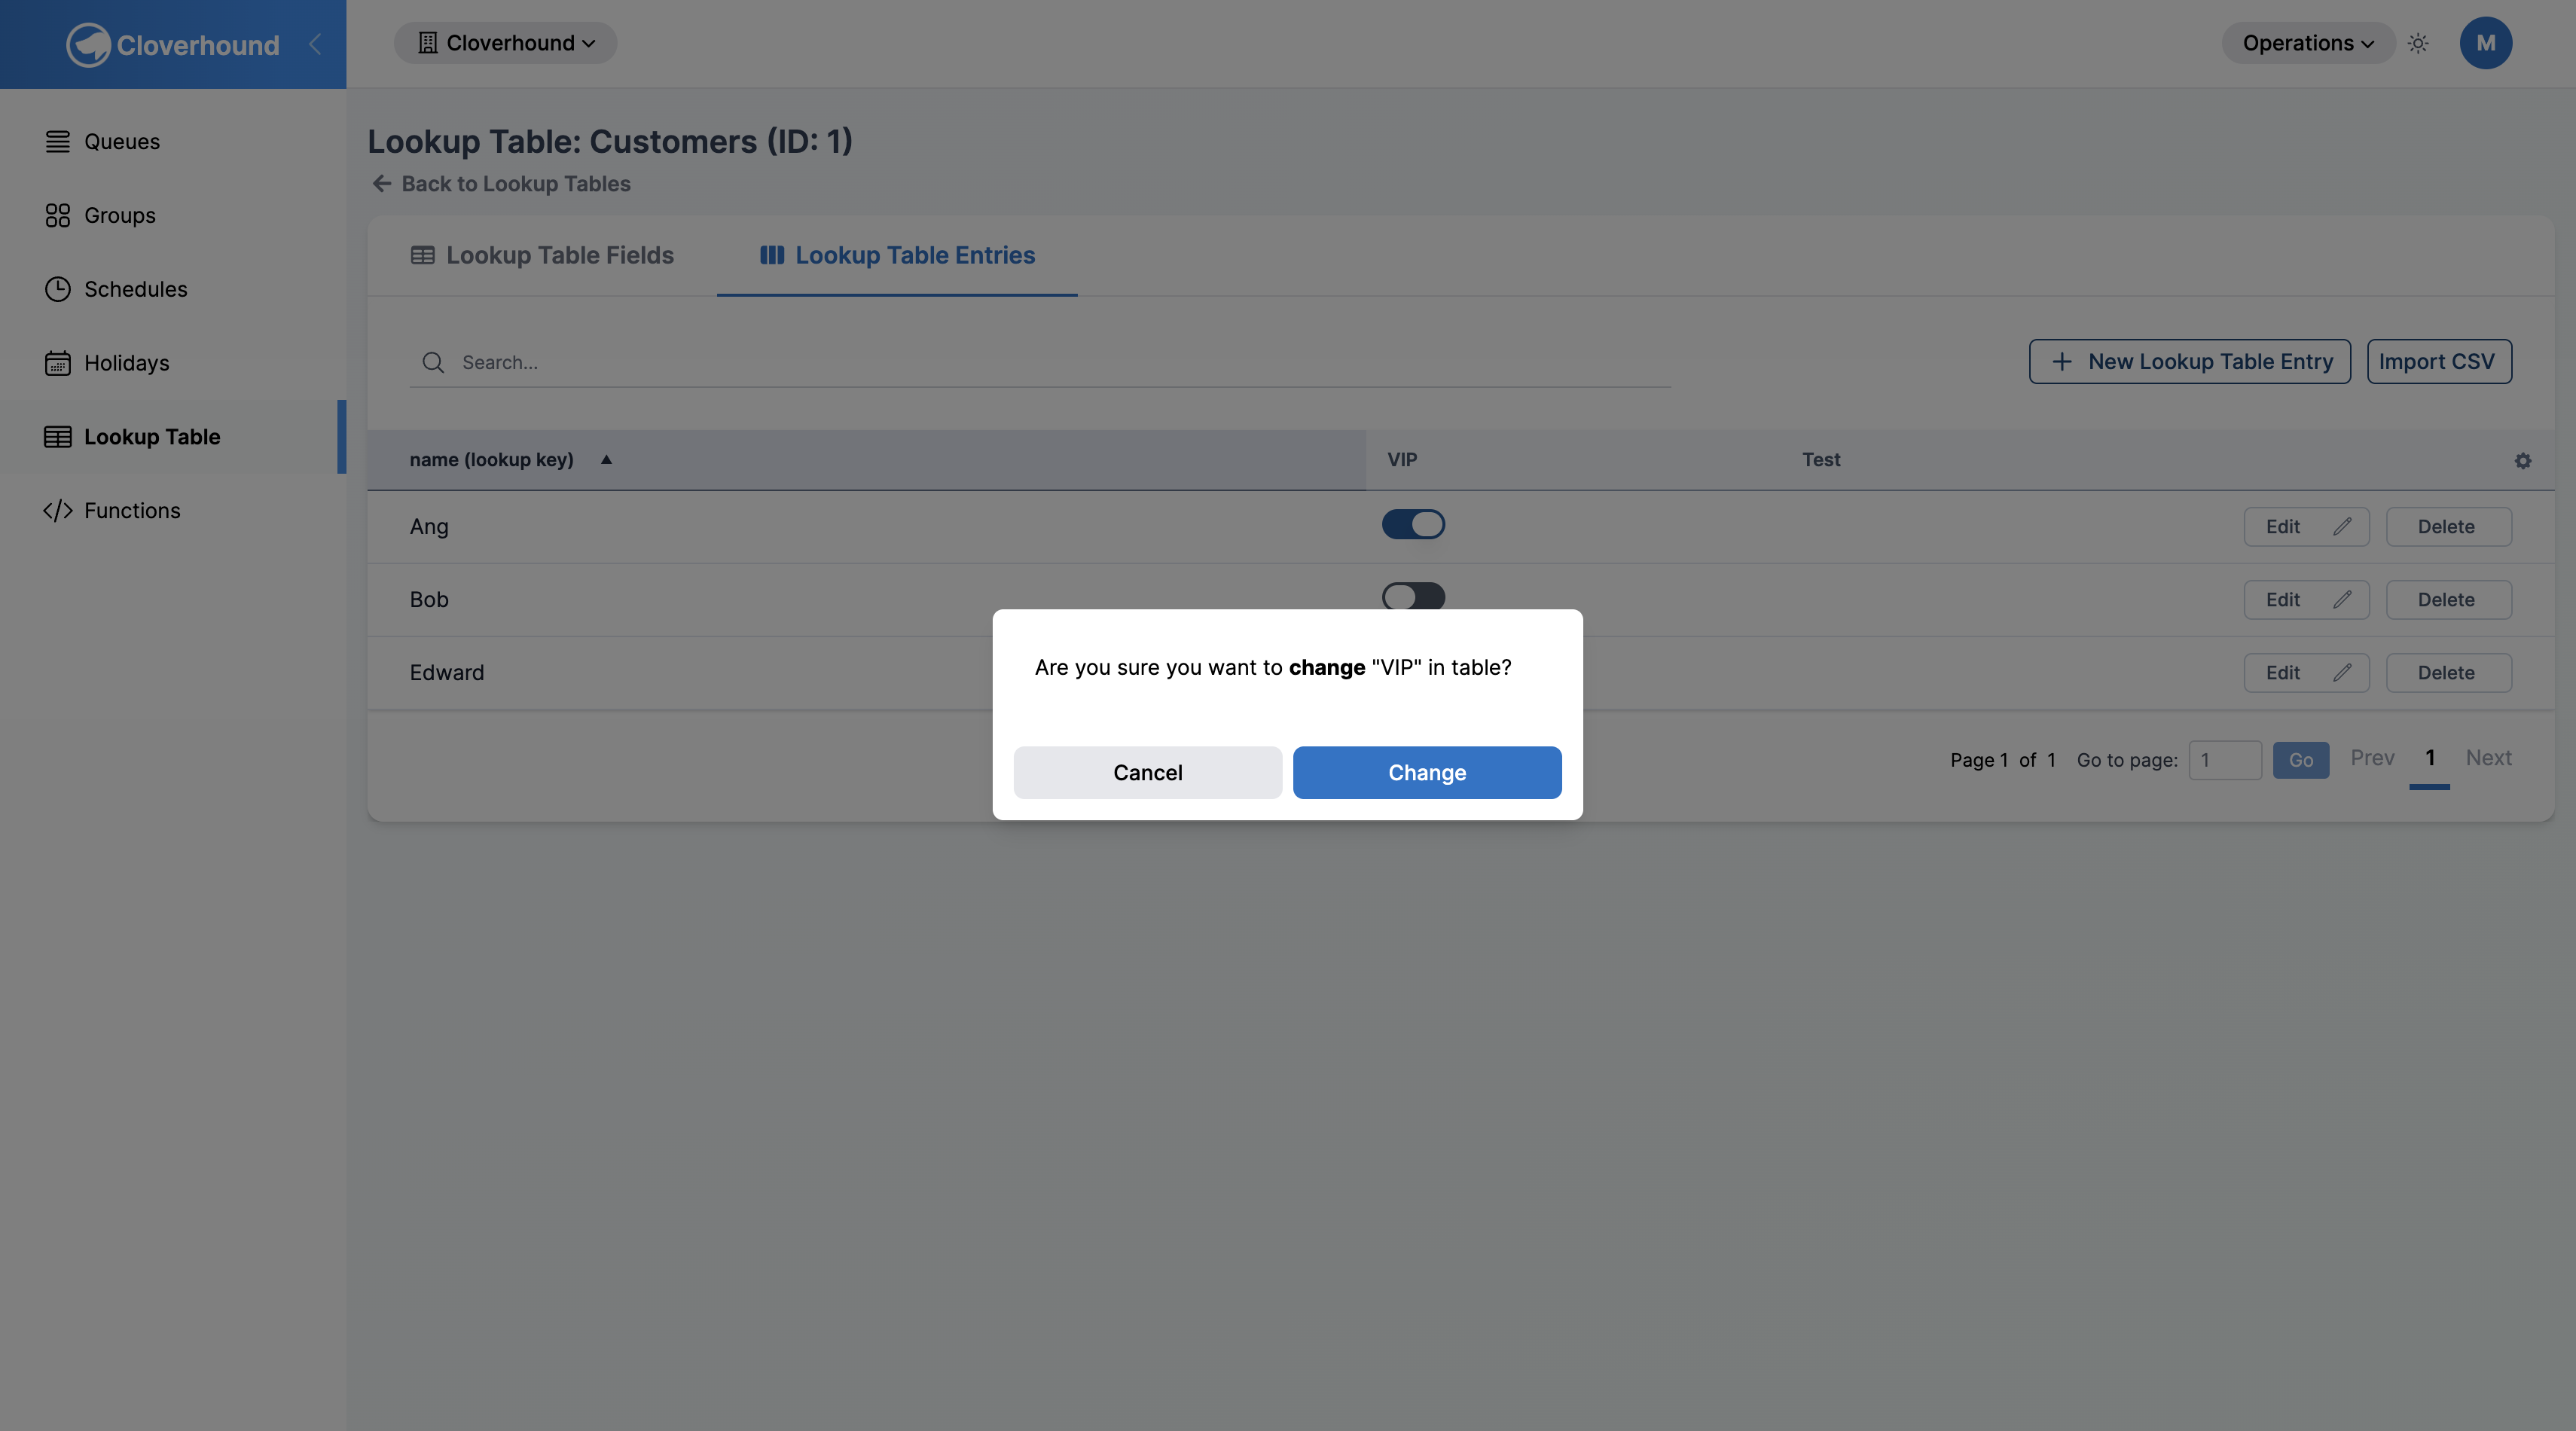Click the Test column header

pyautogui.click(x=1821, y=460)
